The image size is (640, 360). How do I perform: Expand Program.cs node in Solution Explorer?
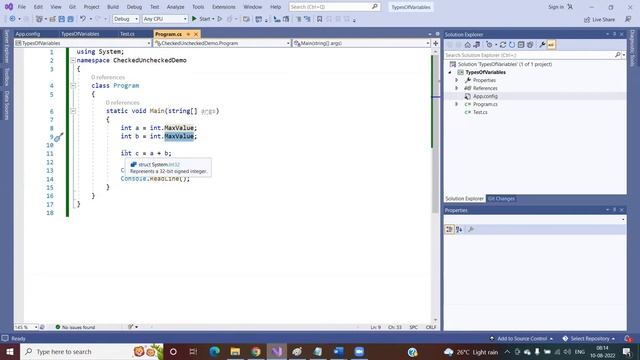pos(457,104)
